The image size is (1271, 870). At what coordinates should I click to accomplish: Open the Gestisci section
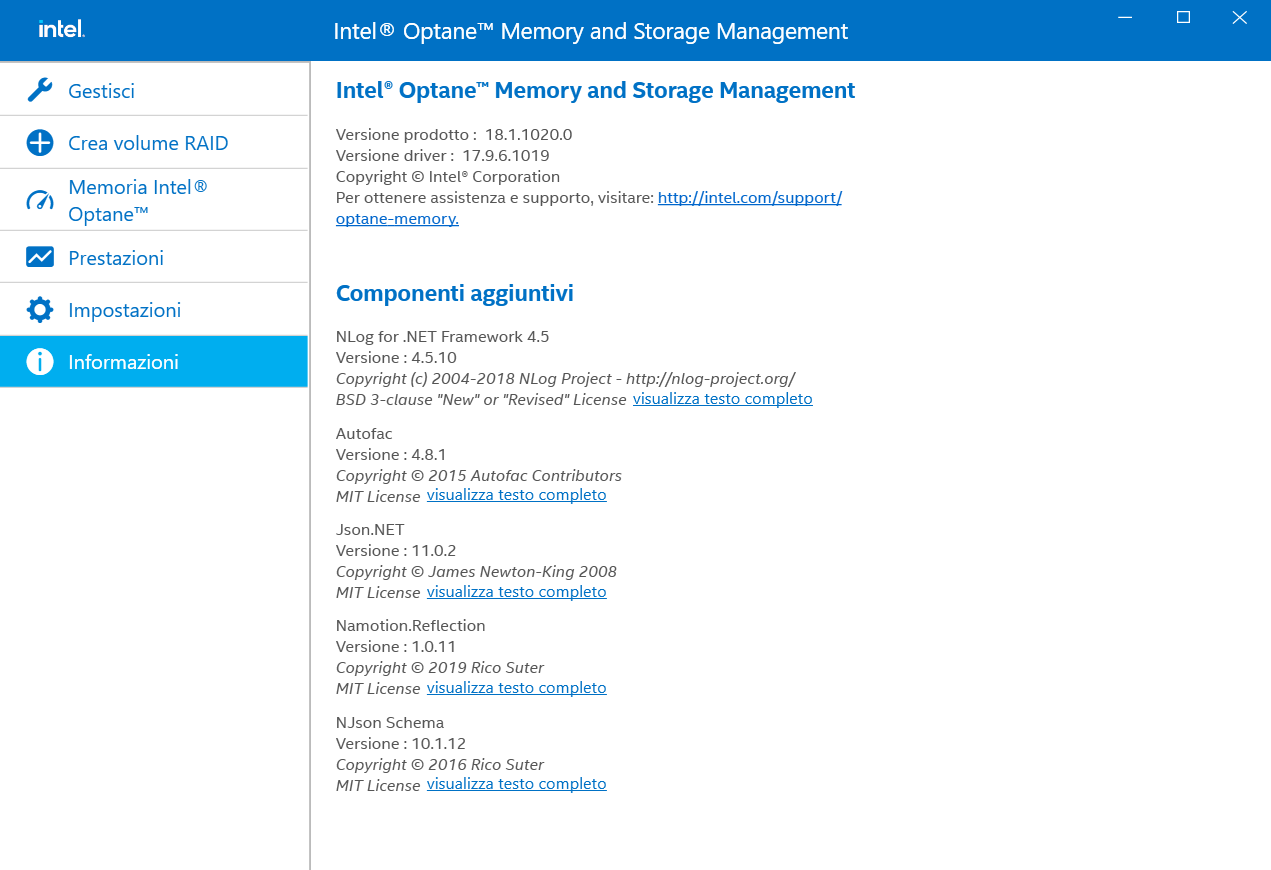(101, 91)
